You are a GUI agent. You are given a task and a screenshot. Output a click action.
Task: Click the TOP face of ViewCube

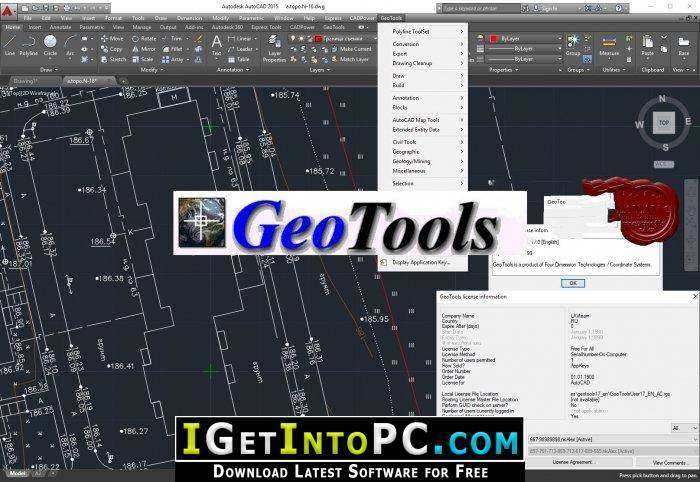[664, 123]
